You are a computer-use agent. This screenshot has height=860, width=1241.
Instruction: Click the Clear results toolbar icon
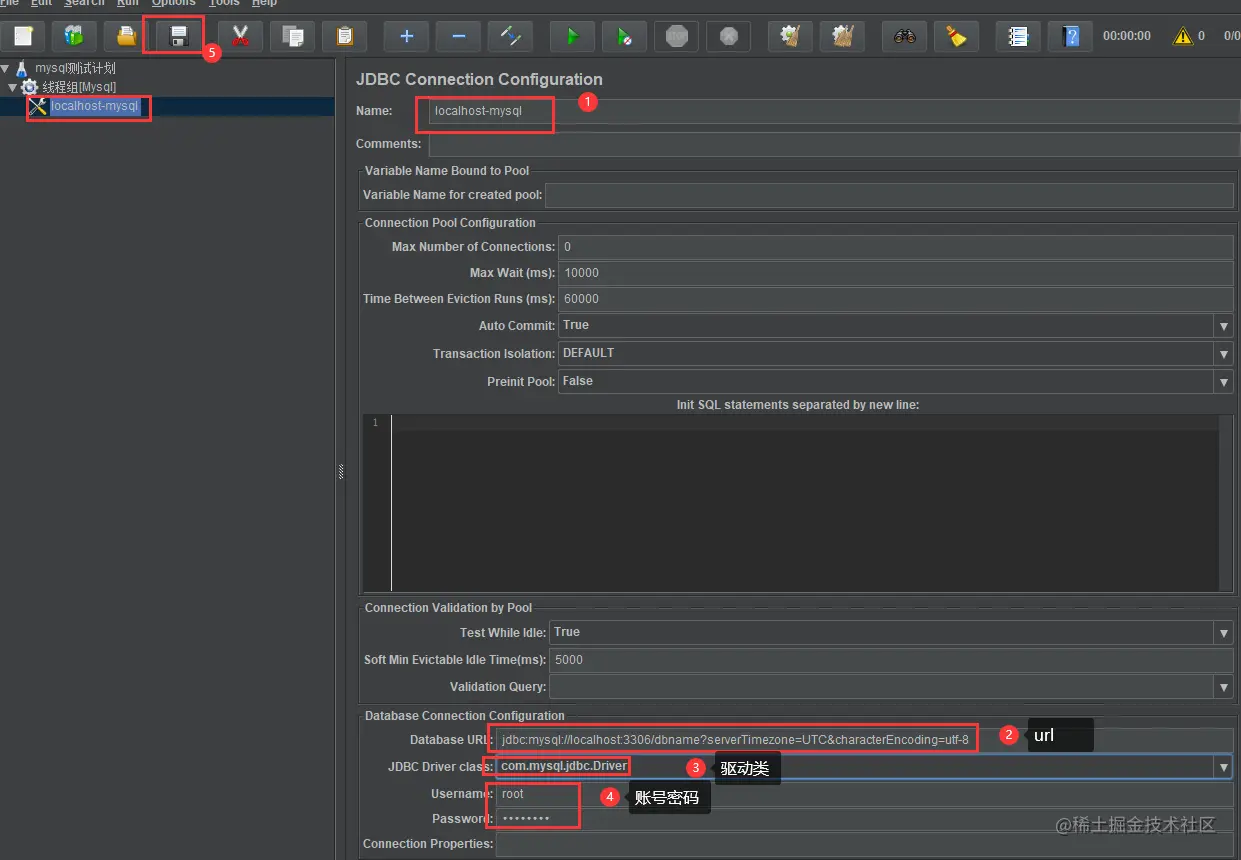[x=790, y=37]
